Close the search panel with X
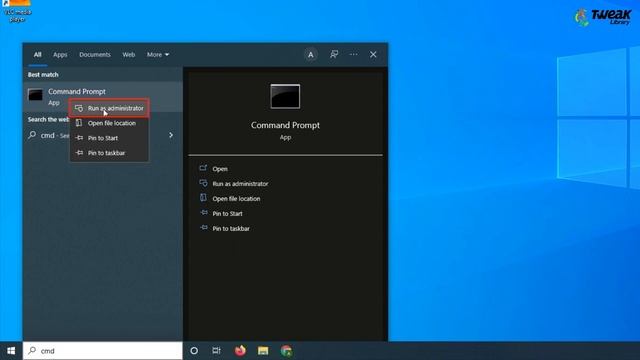640x360 pixels. 373,54
